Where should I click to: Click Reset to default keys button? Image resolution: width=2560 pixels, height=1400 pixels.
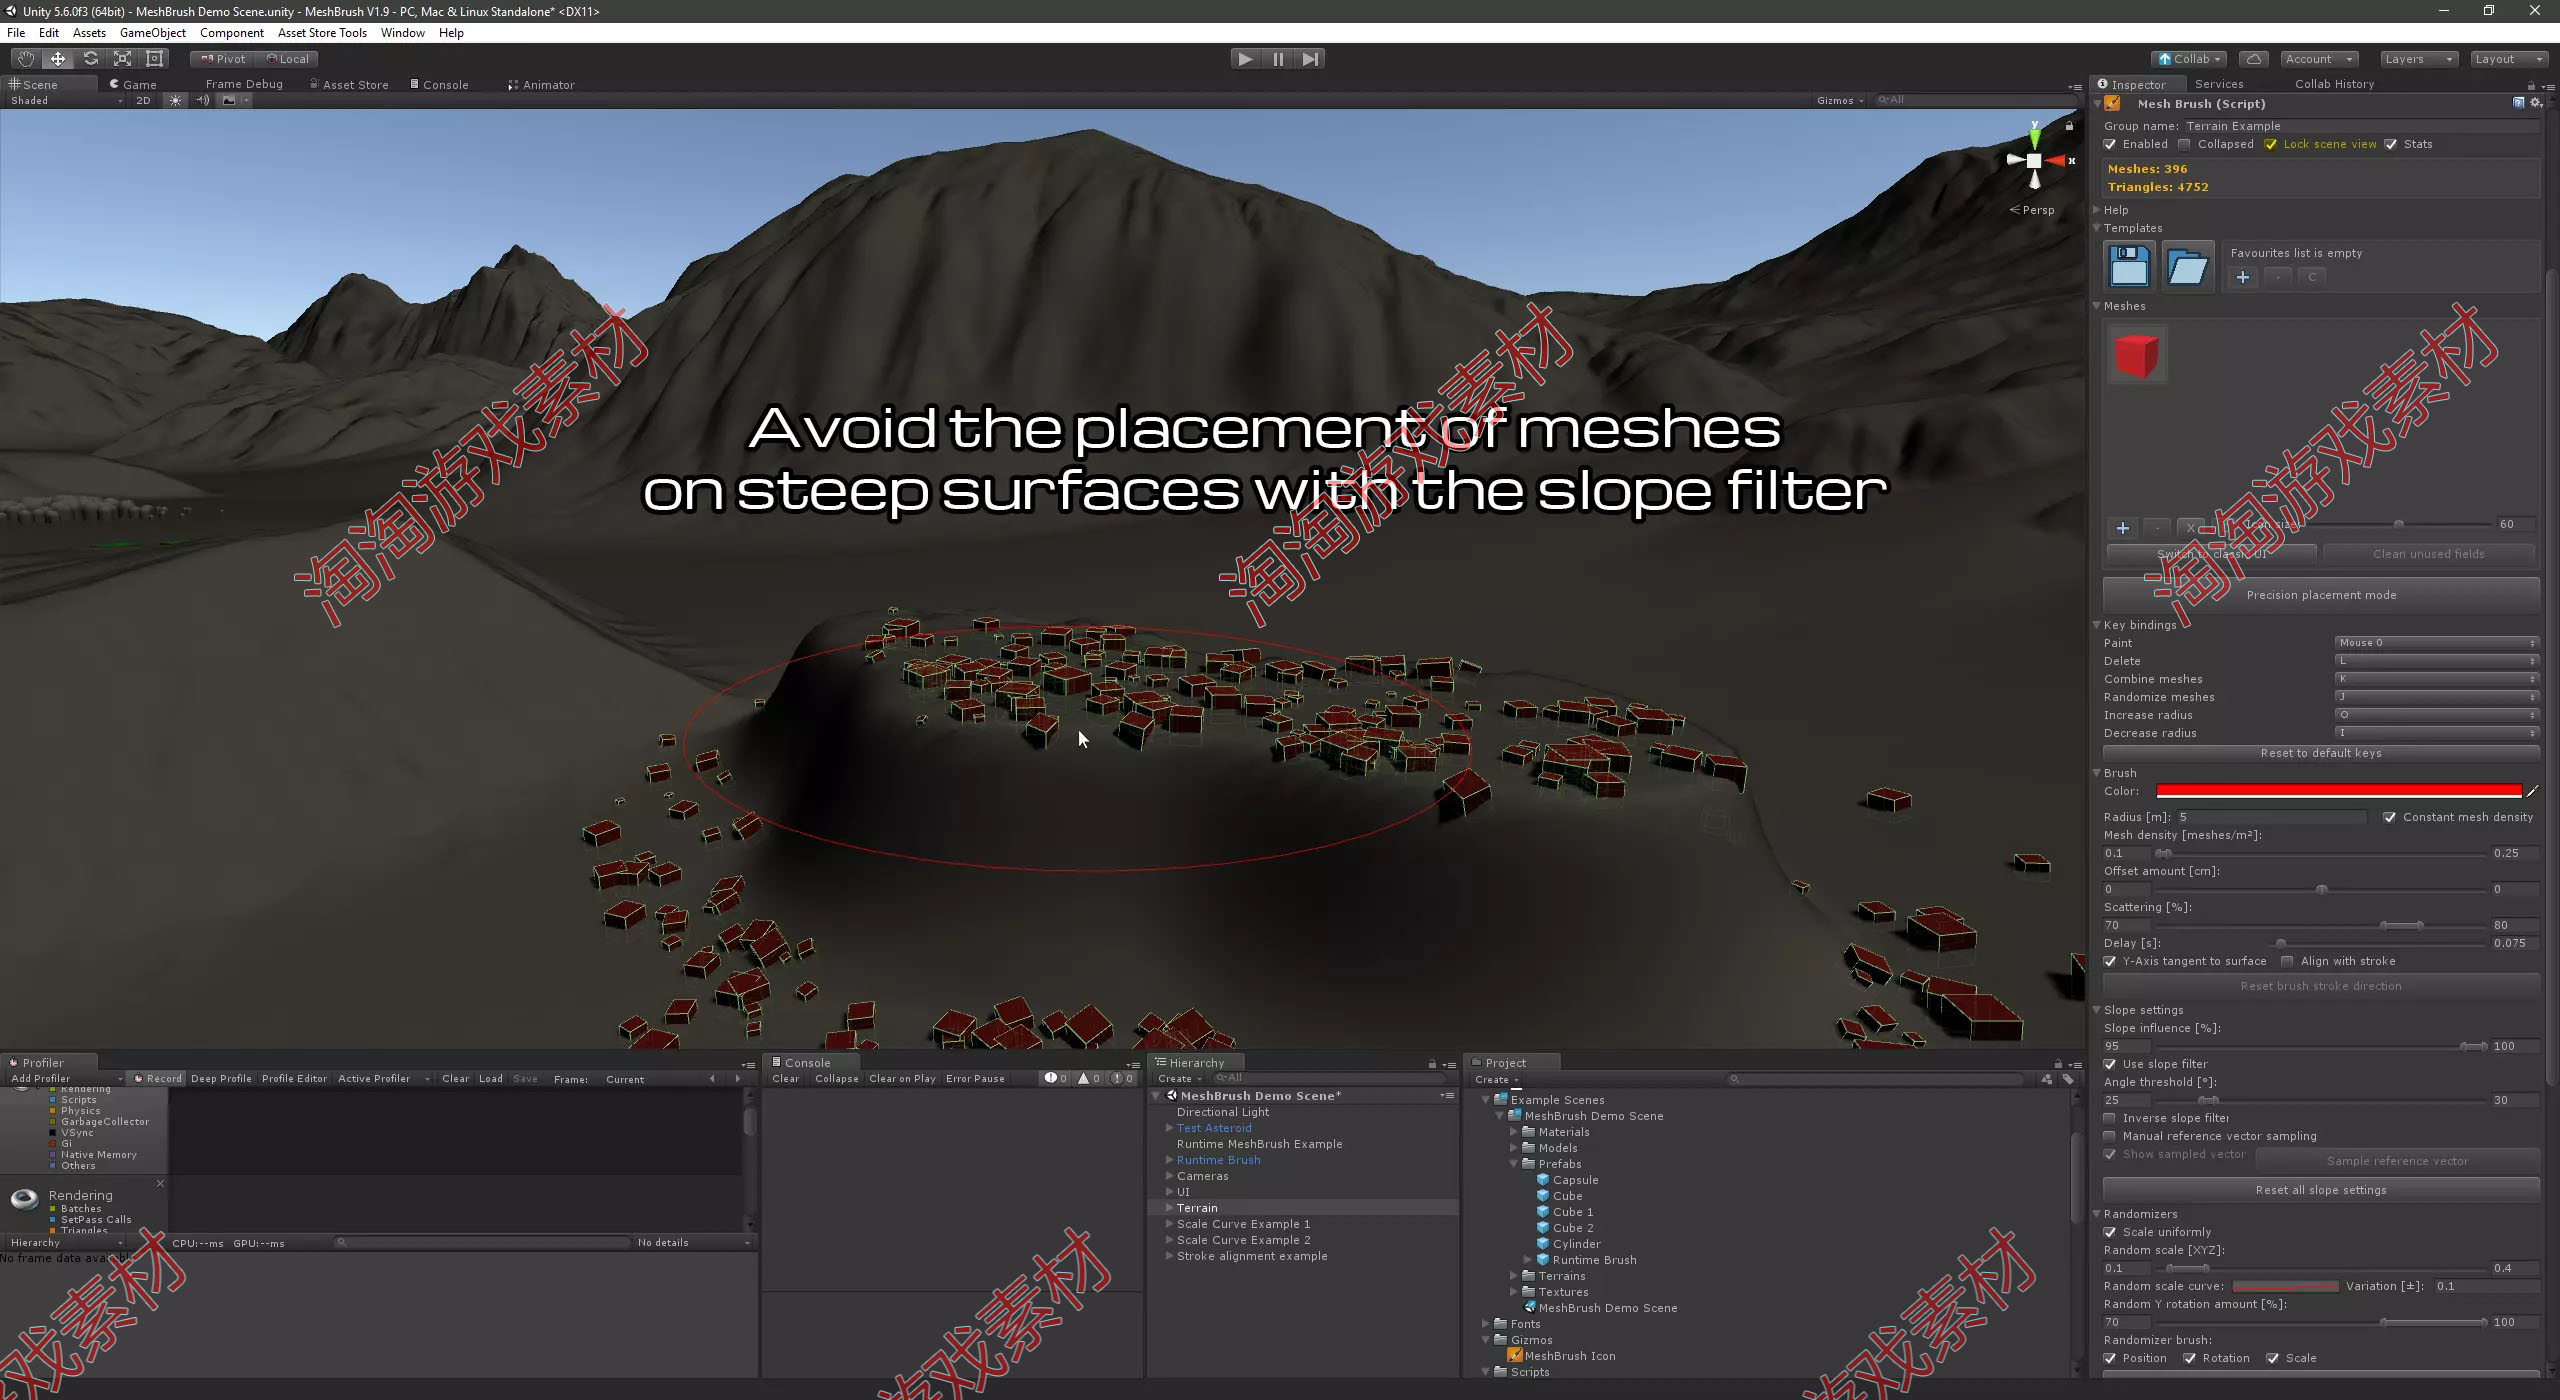pos(2321,753)
